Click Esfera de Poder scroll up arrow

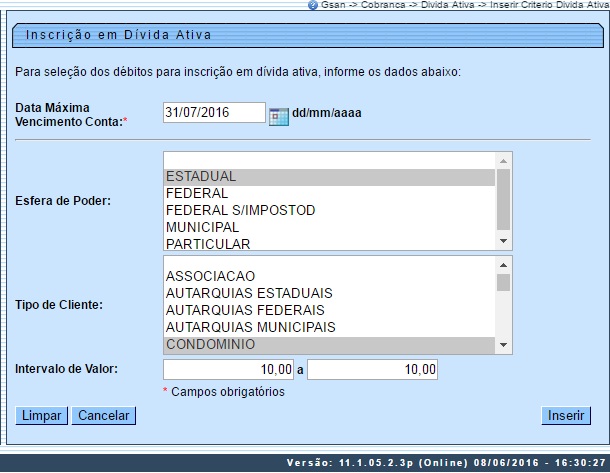pos(503,161)
